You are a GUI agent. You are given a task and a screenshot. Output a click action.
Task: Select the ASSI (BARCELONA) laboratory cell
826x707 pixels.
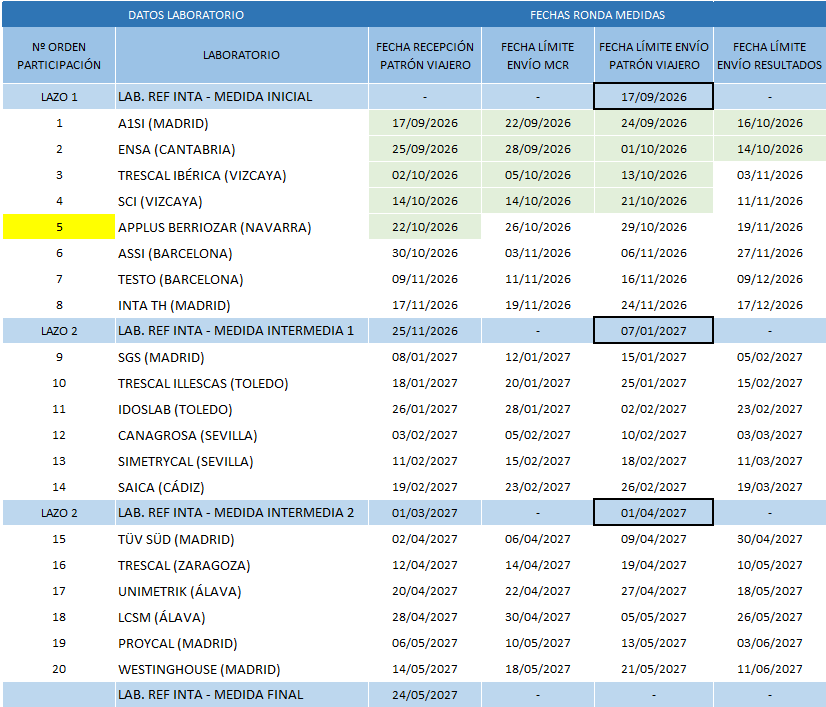(x=241, y=253)
